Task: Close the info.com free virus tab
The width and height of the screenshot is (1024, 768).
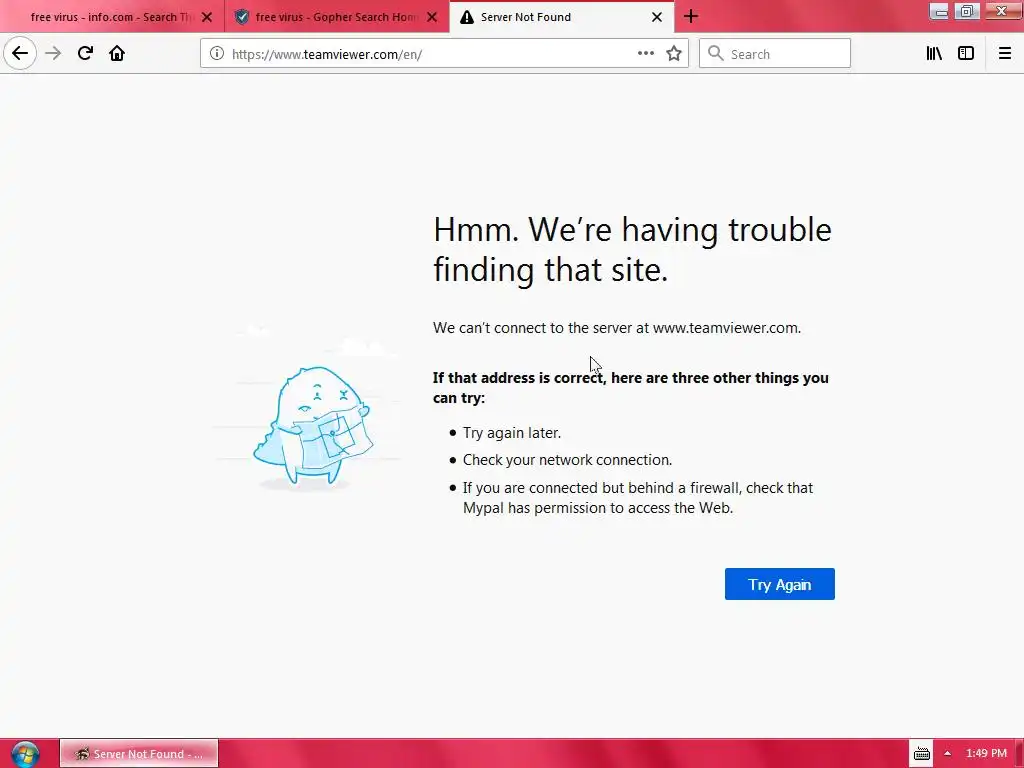Action: (x=207, y=17)
